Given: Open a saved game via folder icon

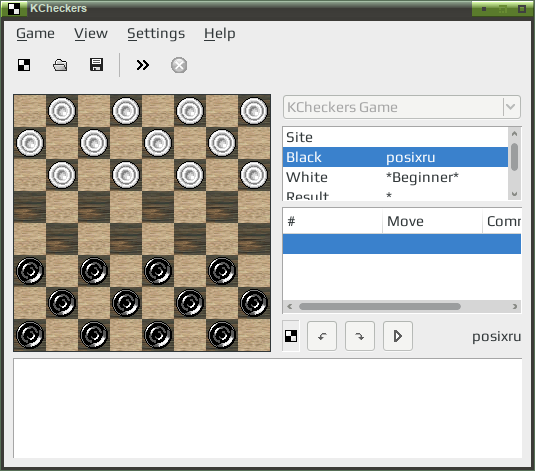Looking at the screenshot, I should point(60,65).
